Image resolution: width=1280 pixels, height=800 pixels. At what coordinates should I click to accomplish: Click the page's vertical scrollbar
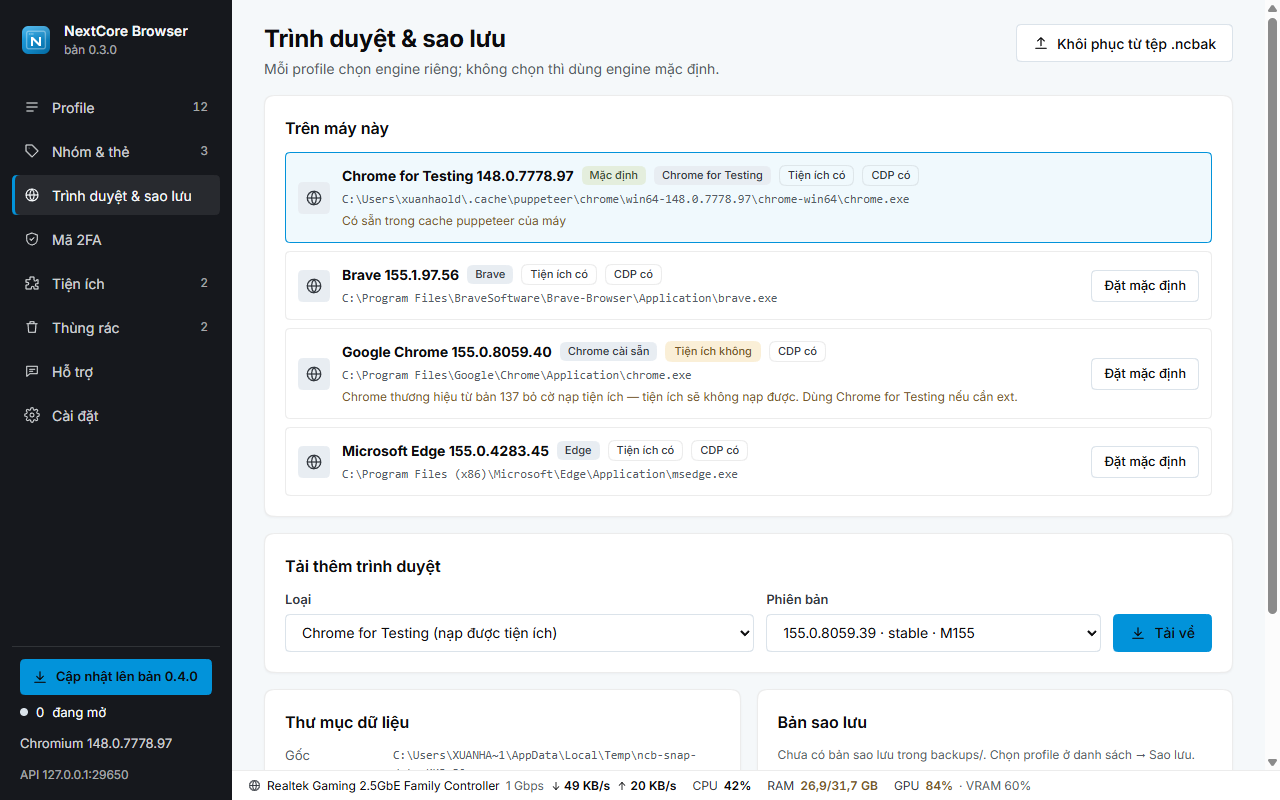coord(1272,315)
